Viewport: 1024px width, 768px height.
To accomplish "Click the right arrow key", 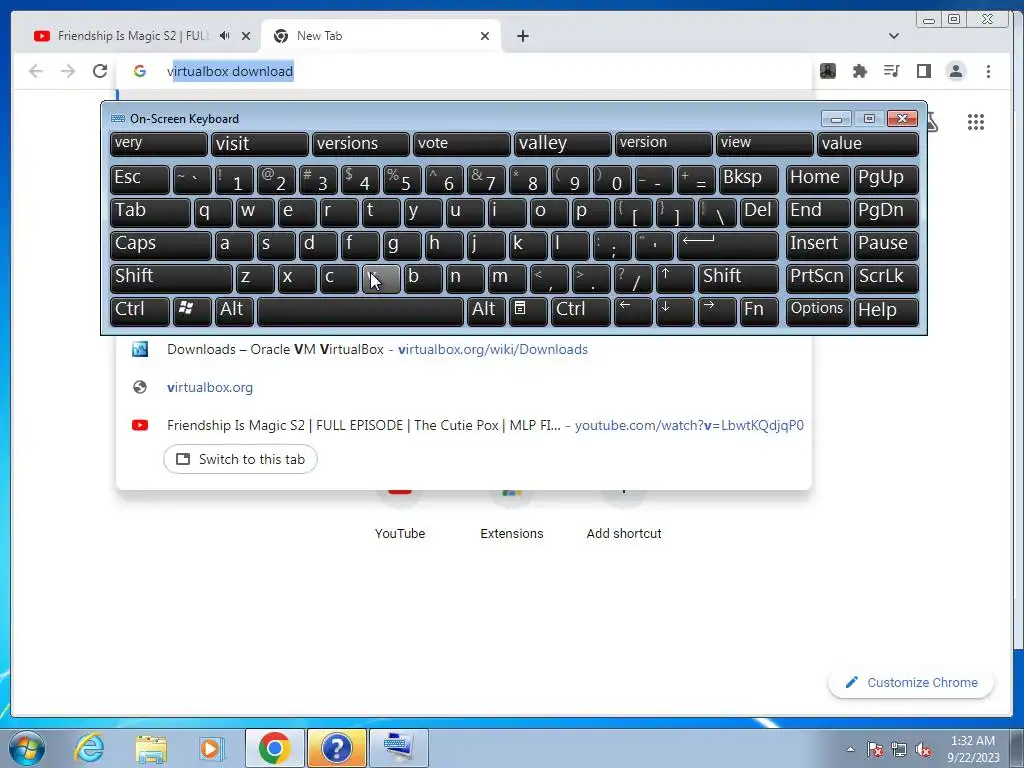I will (716, 312).
